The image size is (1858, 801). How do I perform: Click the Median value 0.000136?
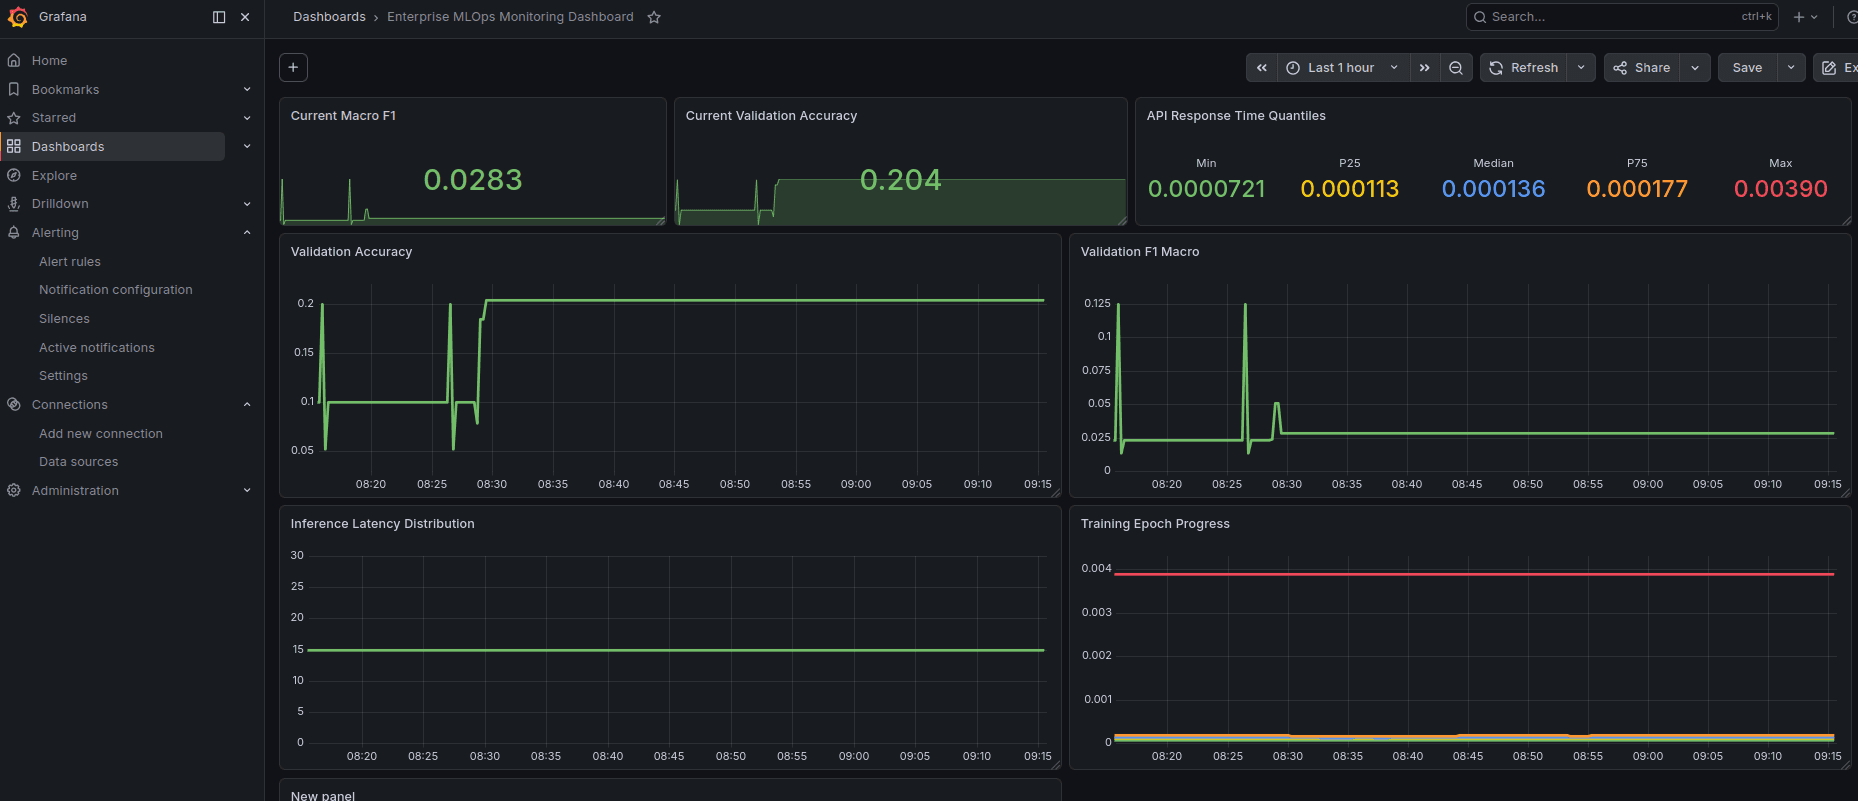tap(1493, 189)
